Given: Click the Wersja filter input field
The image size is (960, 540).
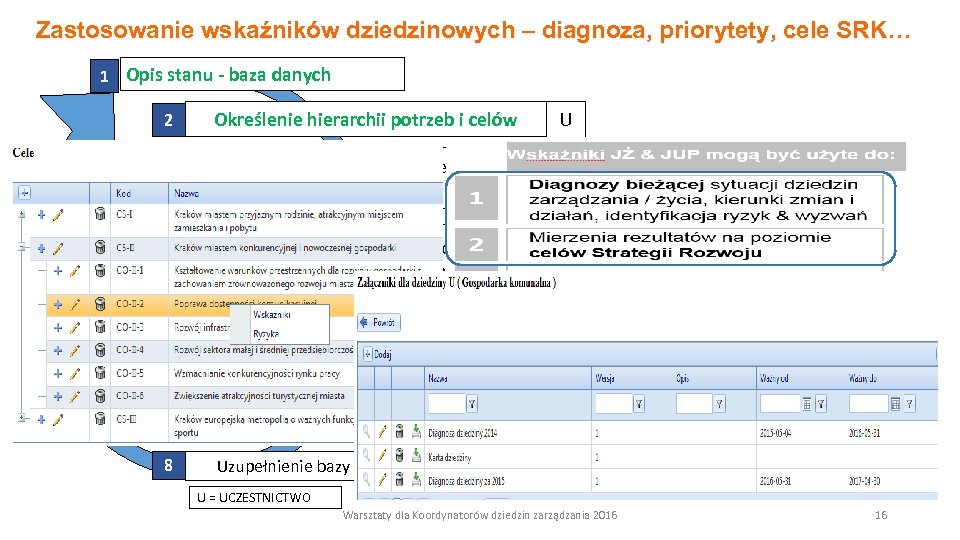Looking at the screenshot, I should 613,403.
